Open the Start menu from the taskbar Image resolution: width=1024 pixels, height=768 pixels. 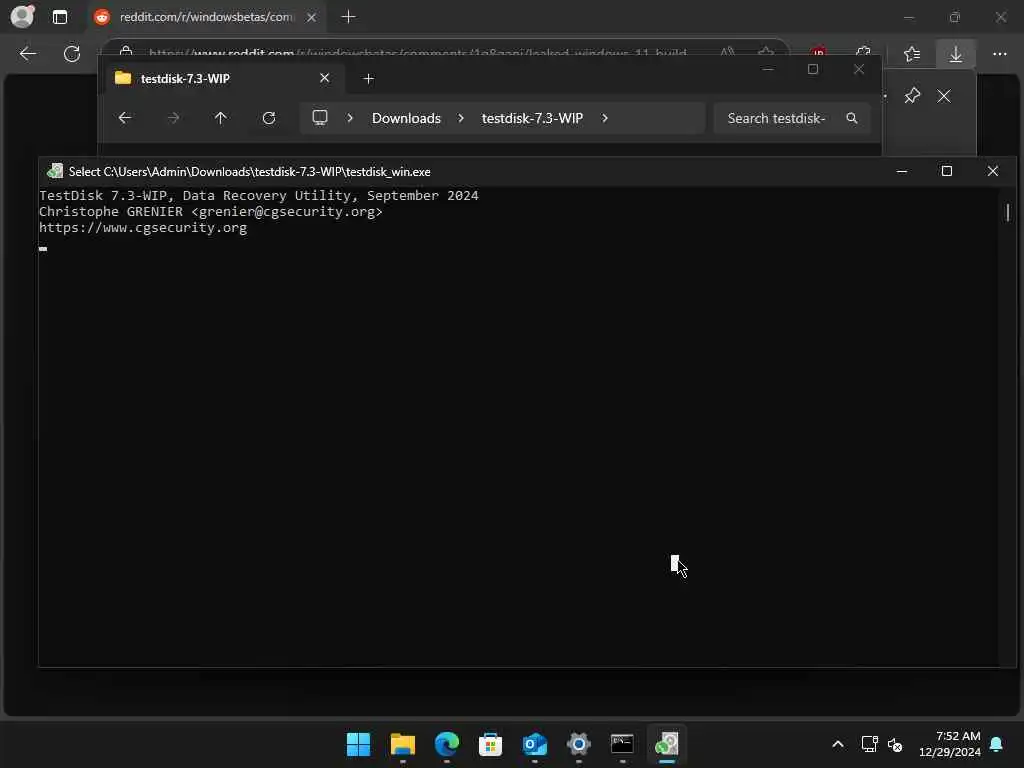pos(358,744)
